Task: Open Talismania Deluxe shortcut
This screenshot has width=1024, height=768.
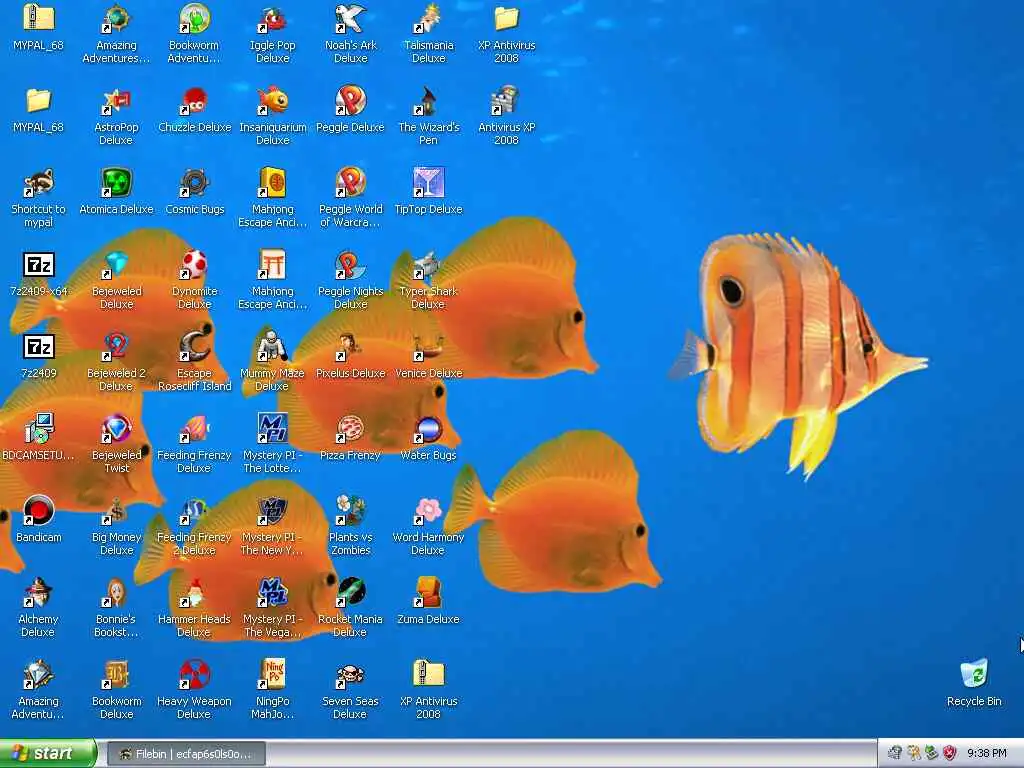Action: (x=428, y=34)
